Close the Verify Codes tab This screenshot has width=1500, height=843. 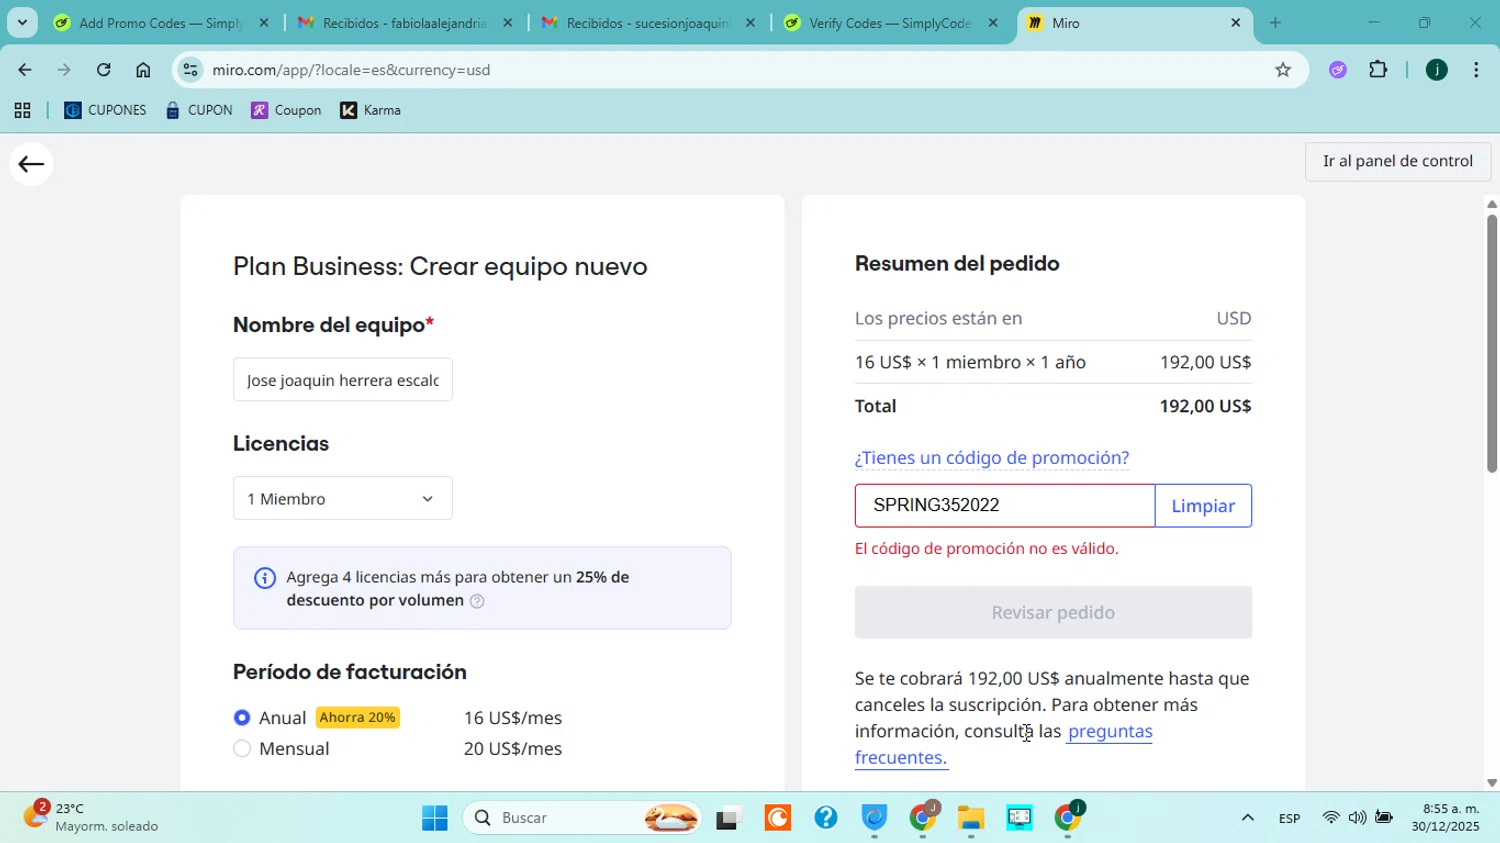(x=993, y=23)
